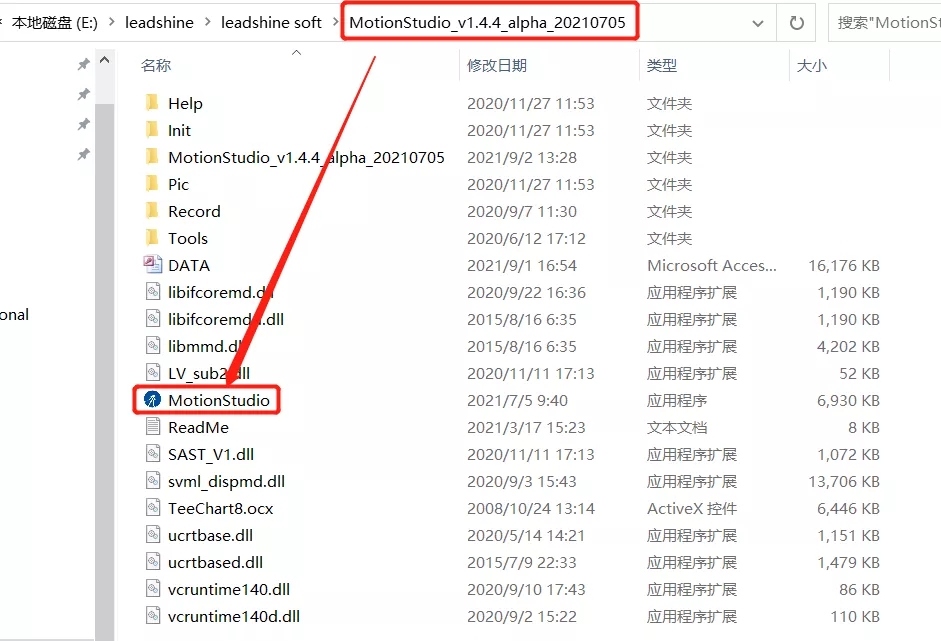941x641 pixels.
Task: Click the Pic folder icon
Action: pos(152,184)
